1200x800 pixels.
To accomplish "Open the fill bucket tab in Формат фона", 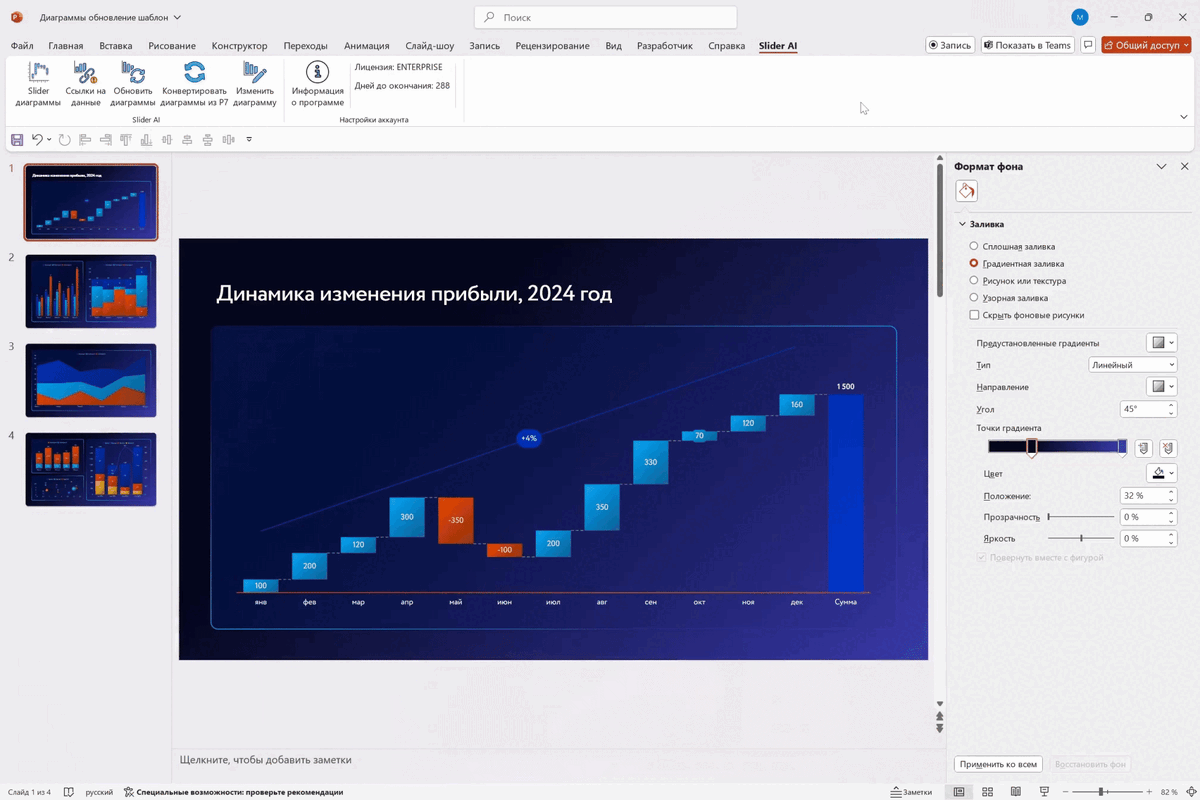I will click(966, 191).
